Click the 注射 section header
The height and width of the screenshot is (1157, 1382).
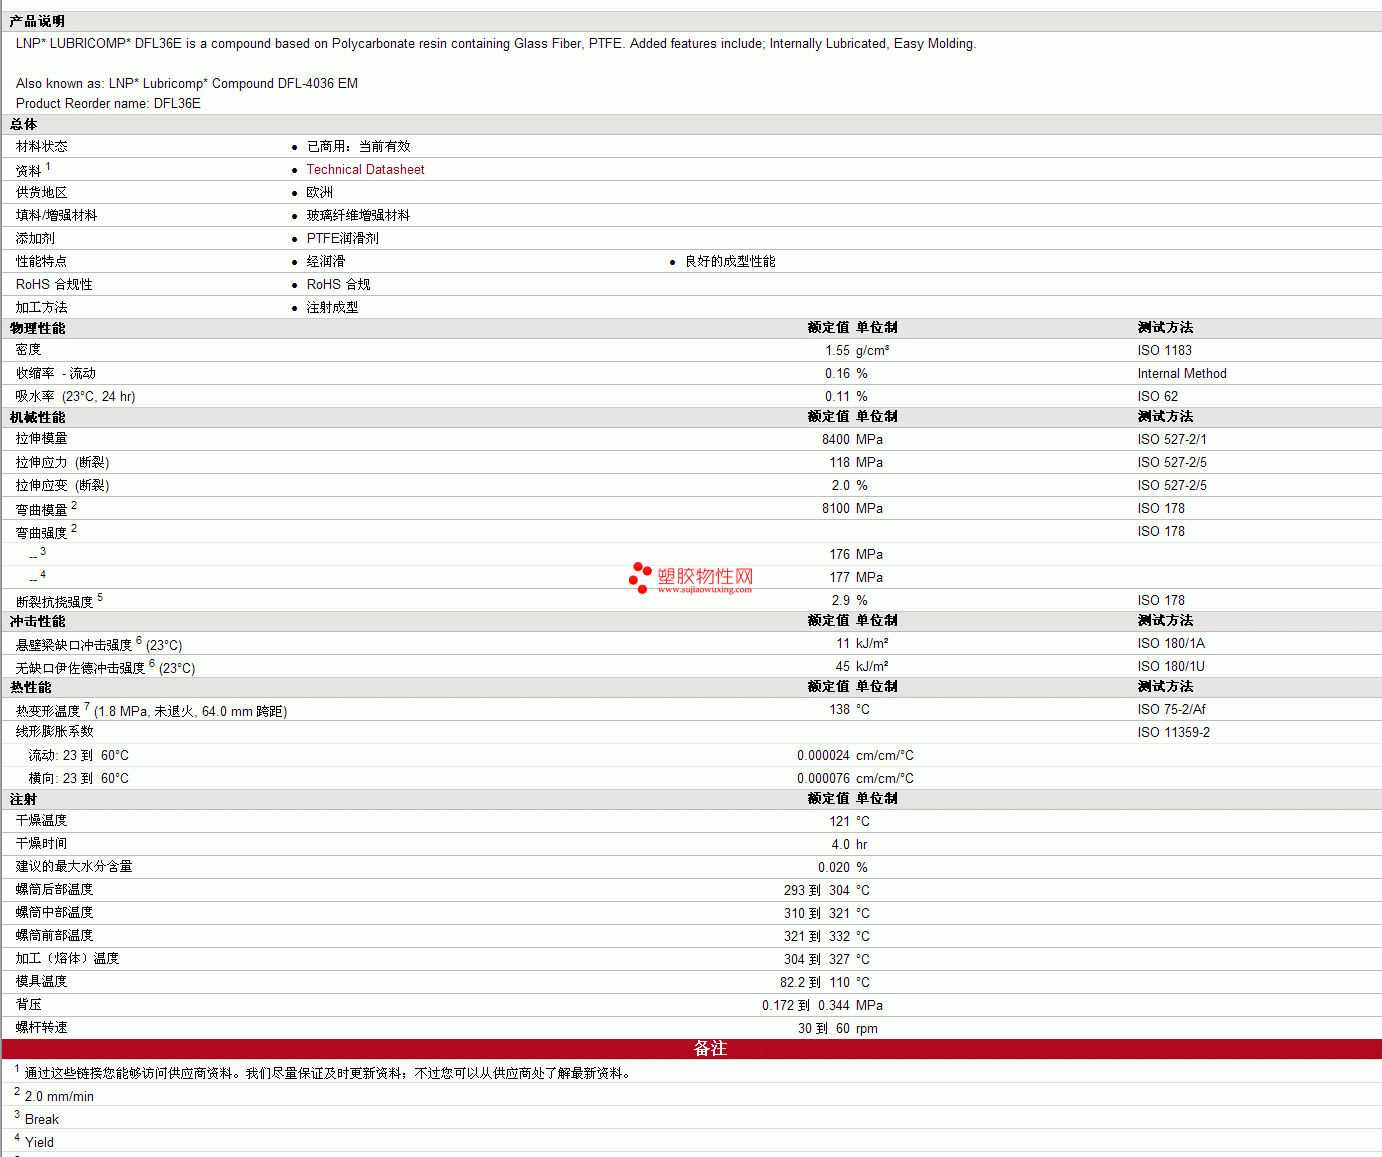(x=23, y=799)
